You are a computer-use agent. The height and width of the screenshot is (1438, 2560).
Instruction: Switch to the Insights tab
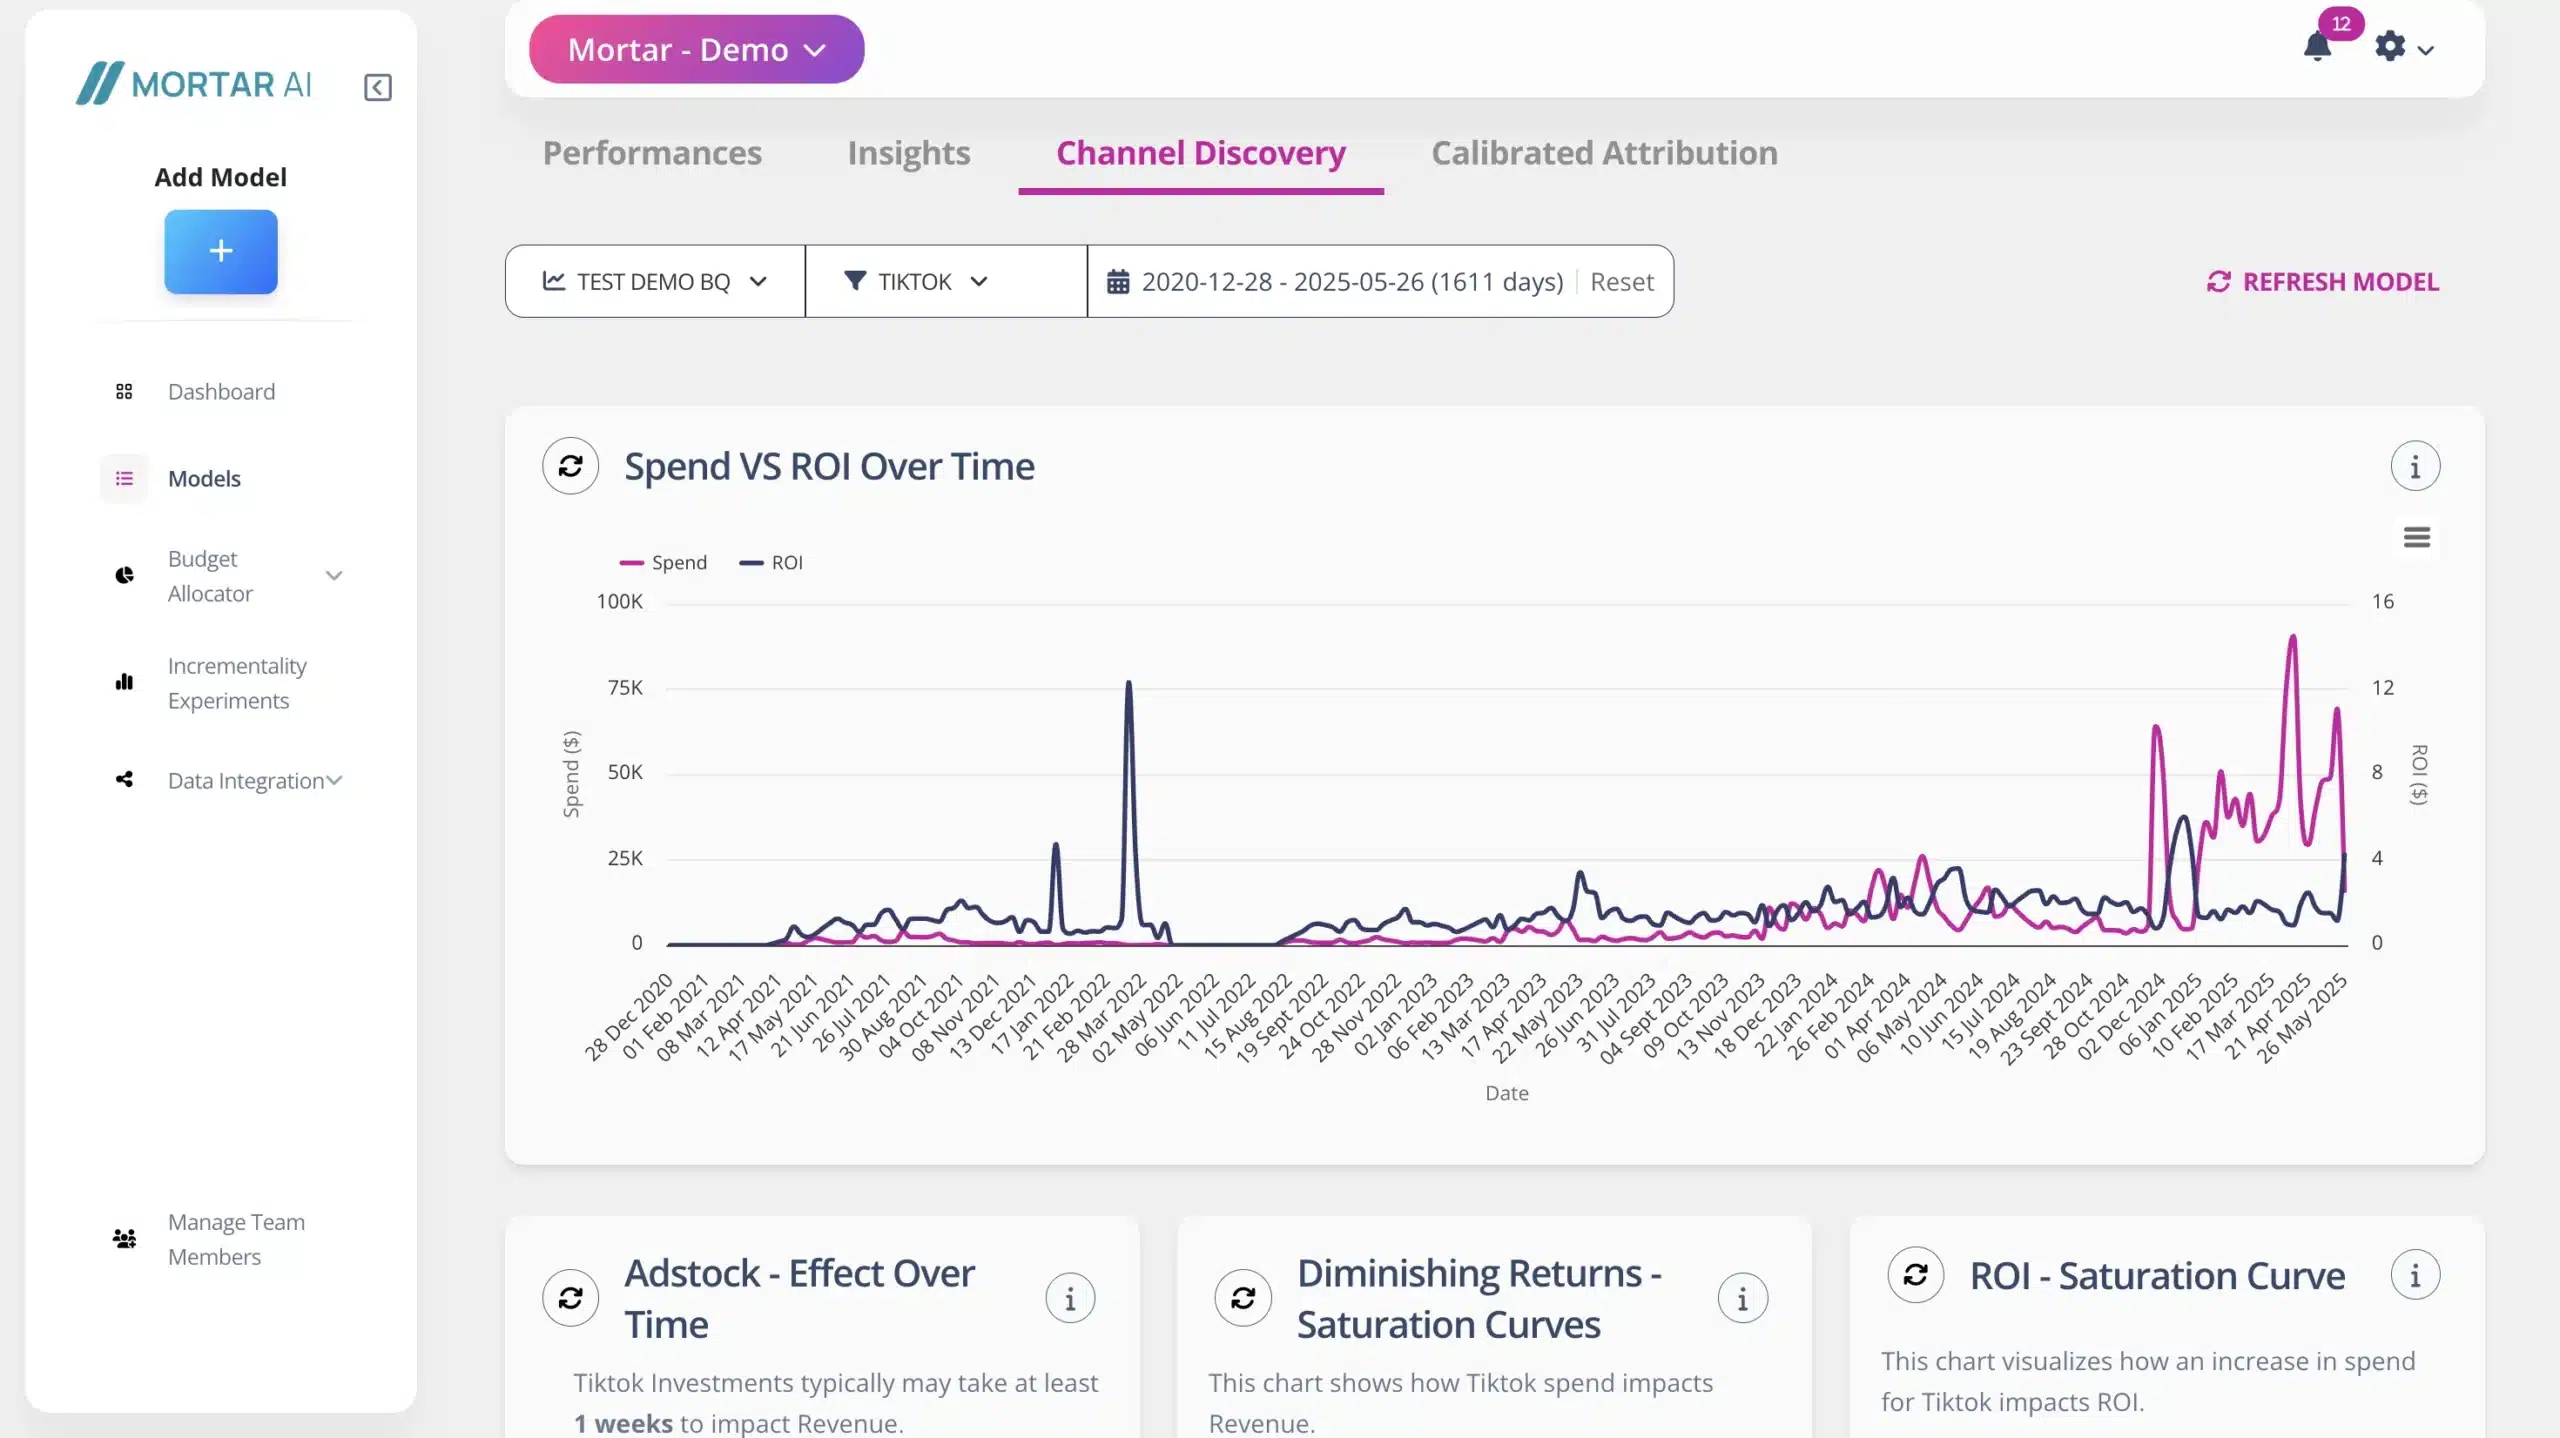pyautogui.click(x=908, y=153)
